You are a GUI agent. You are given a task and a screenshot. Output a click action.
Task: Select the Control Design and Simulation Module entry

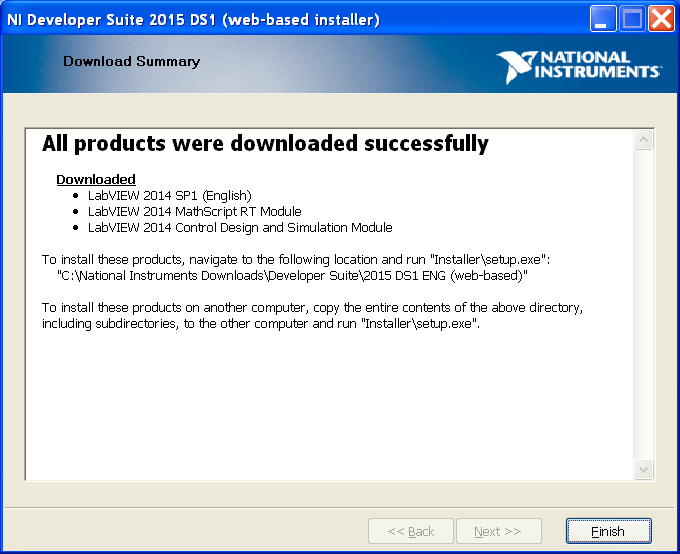pyautogui.click(x=240, y=227)
